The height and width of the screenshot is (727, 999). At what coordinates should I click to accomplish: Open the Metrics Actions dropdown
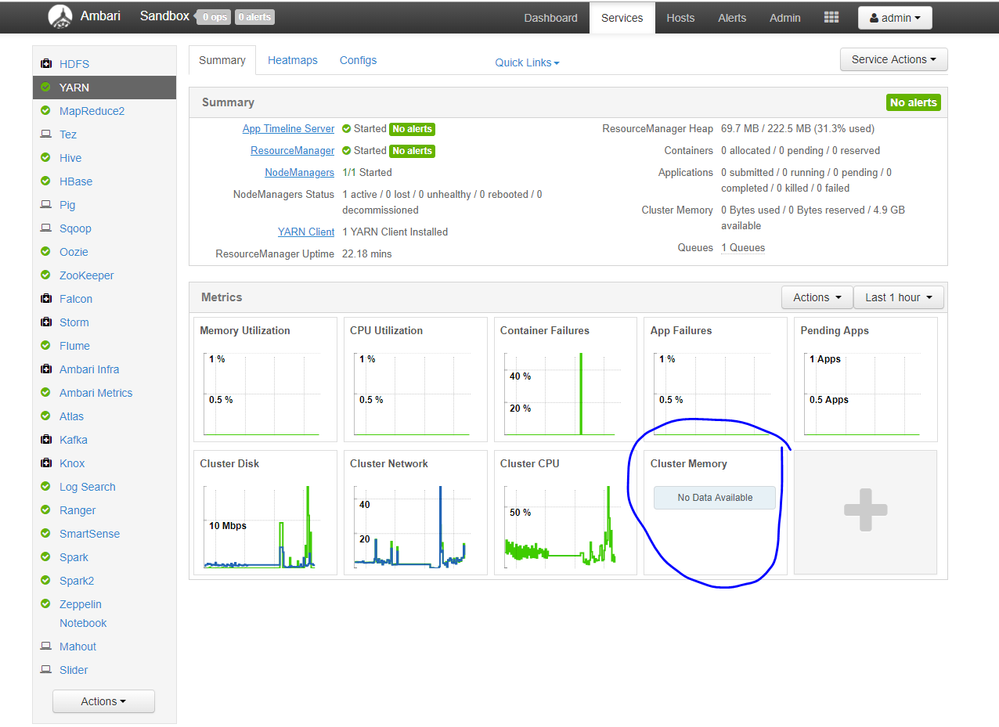817,298
